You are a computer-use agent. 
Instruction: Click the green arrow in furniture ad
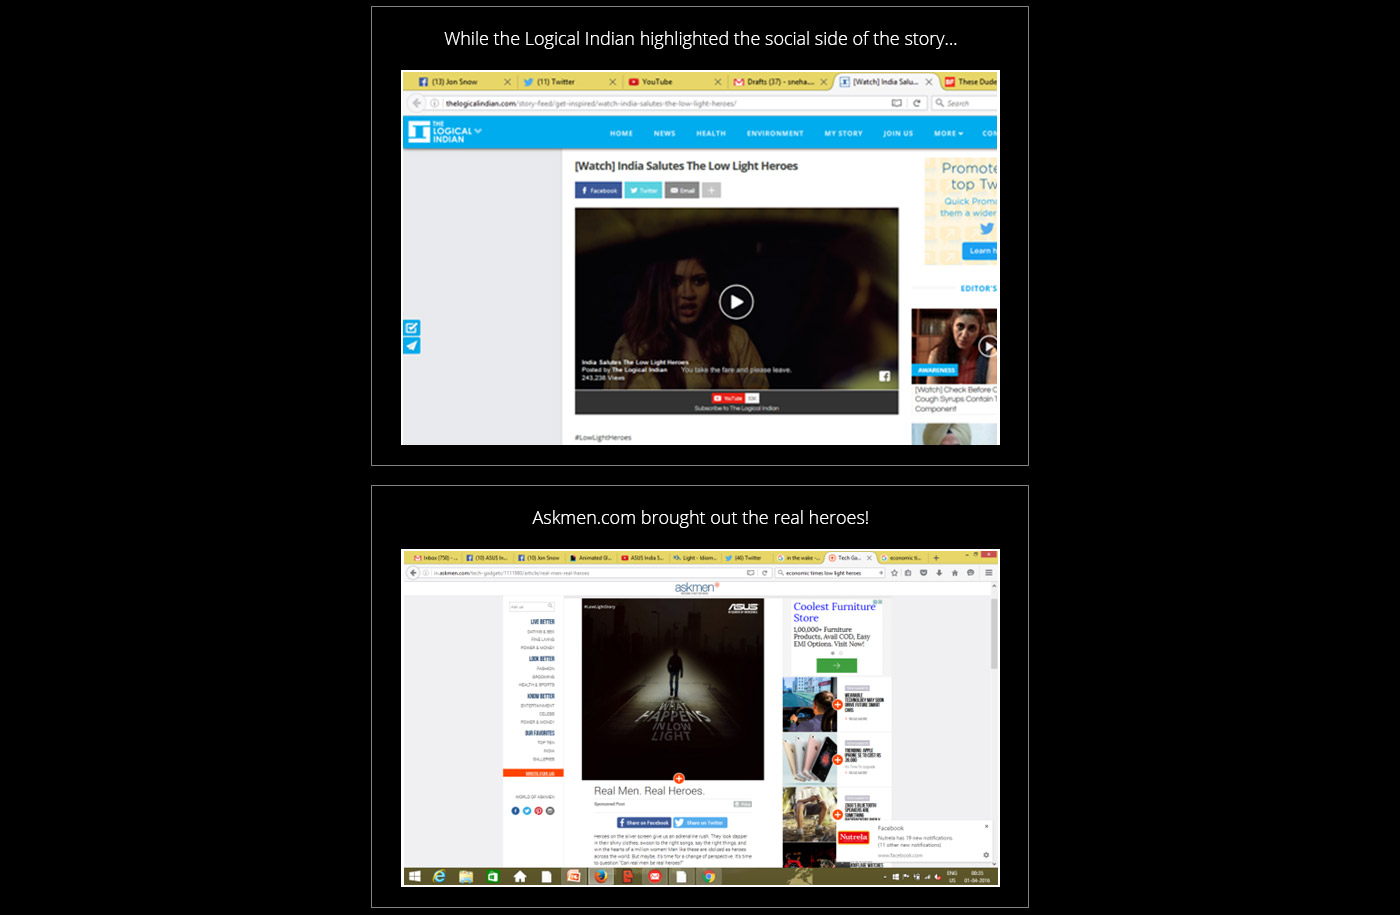(x=837, y=665)
